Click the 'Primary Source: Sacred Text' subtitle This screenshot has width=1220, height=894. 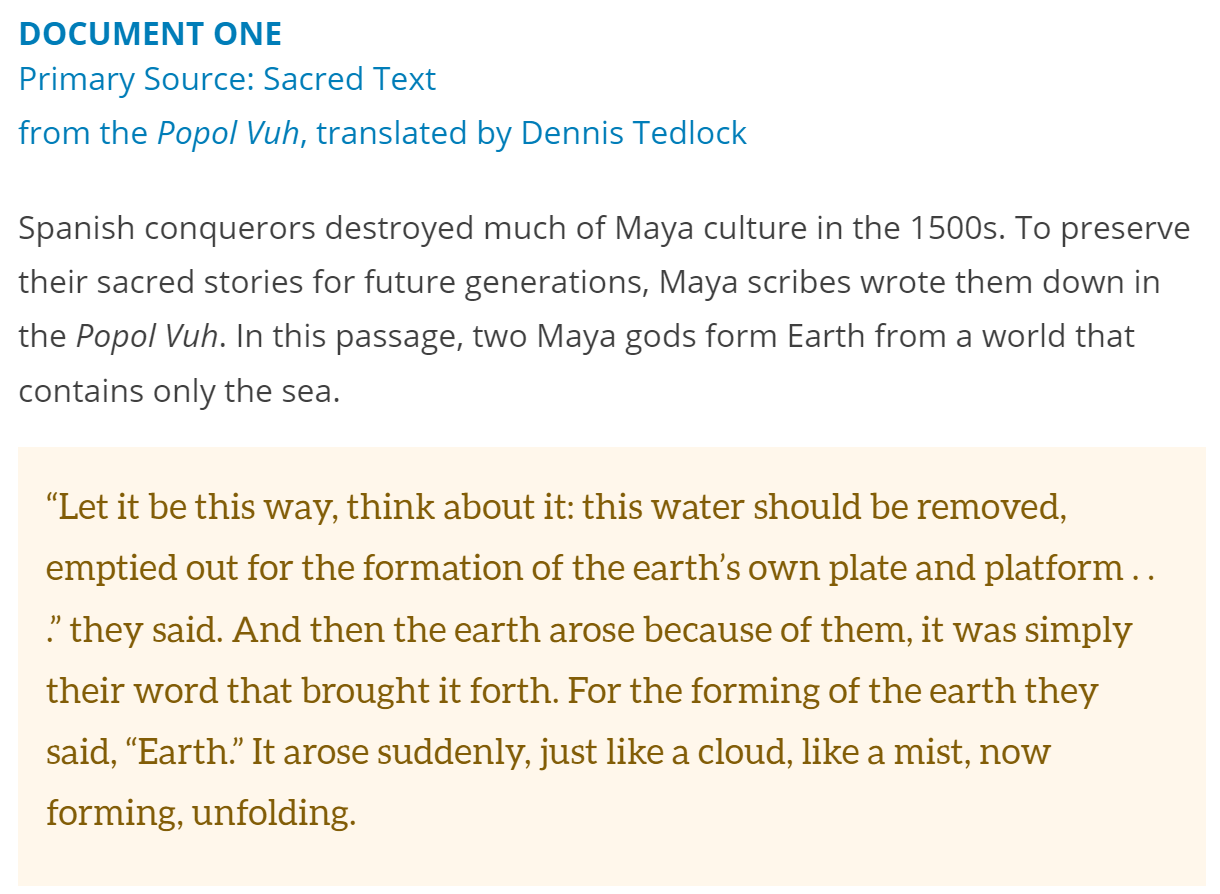pos(227,79)
